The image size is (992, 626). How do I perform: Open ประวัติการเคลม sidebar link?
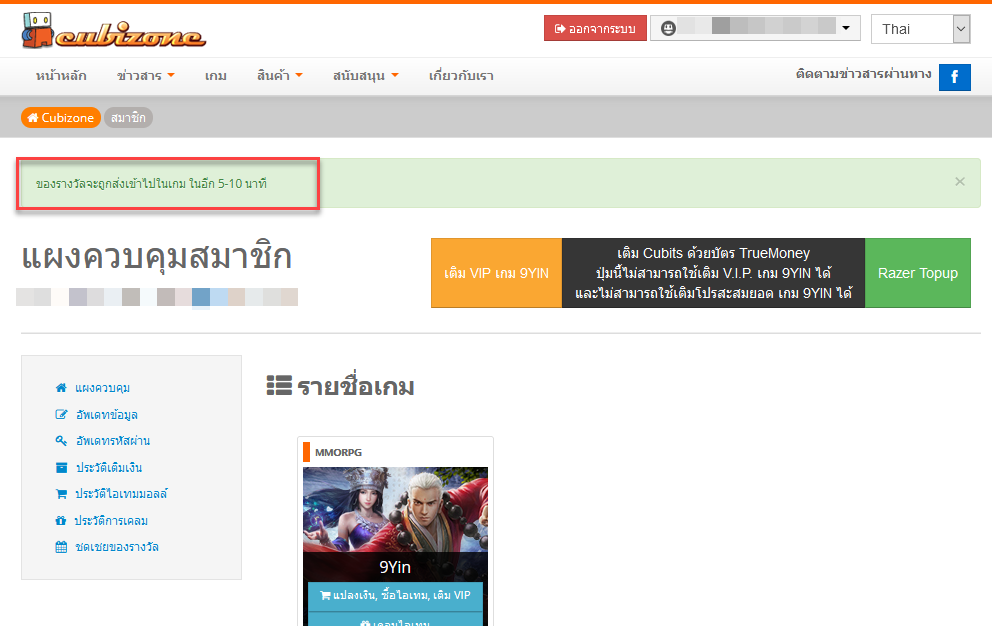click(x=111, y=520)
